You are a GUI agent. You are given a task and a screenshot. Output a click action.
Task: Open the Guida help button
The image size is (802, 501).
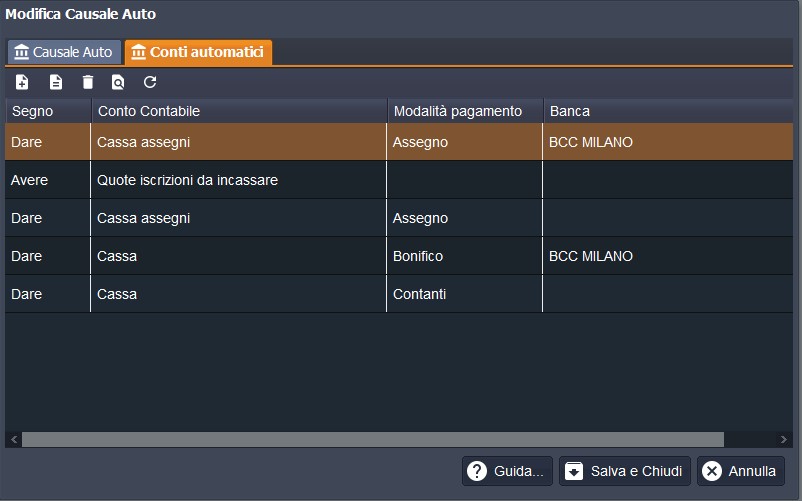coord(508,471)
